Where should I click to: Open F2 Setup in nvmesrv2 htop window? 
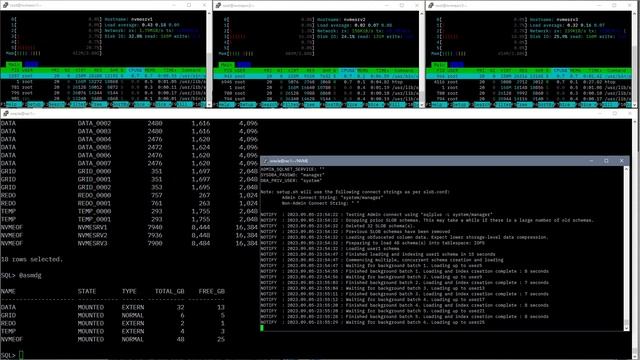248,104
